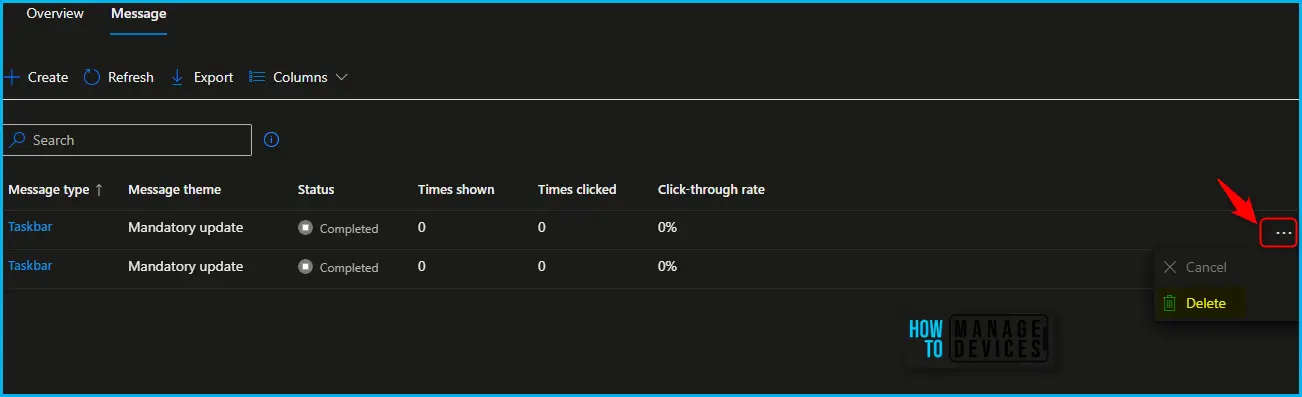Switch to the Overview tab
Screen dimensions: 1302x397
[x=55, y=14]
